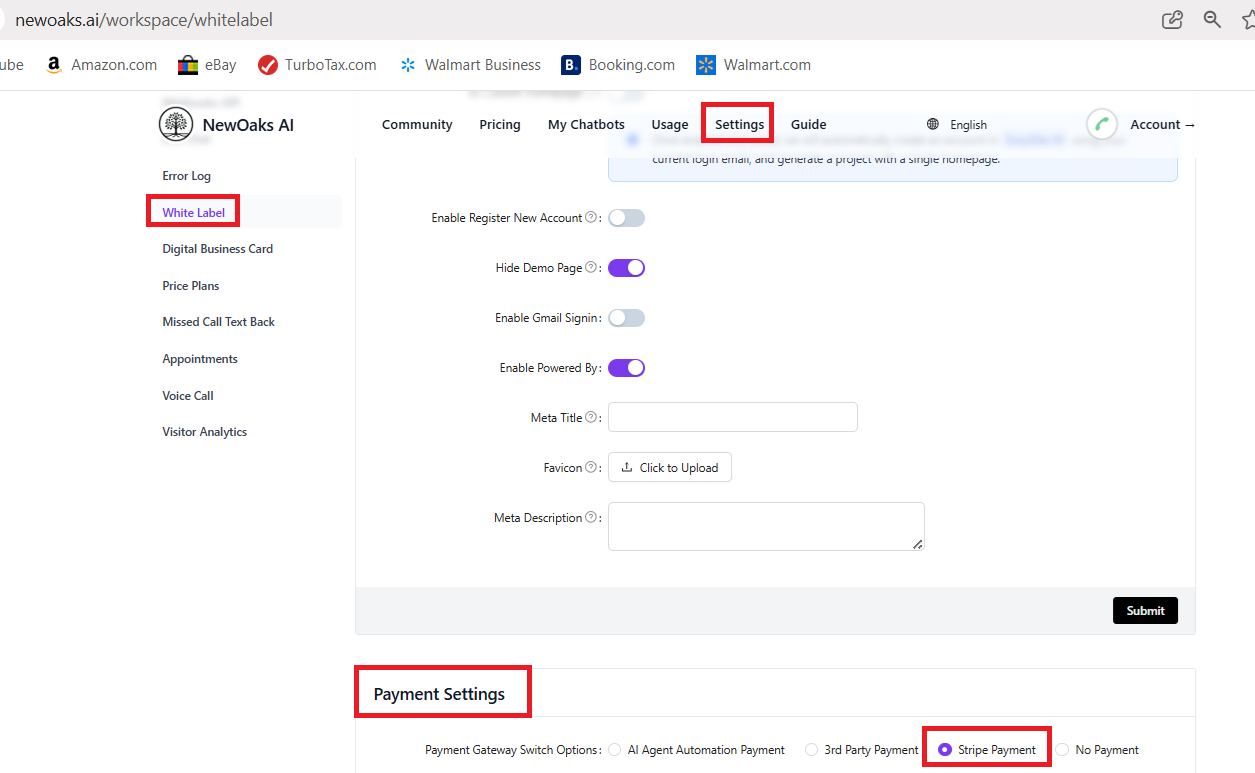
Task: Select the No Payment radio option
Action: [1062, 750]
